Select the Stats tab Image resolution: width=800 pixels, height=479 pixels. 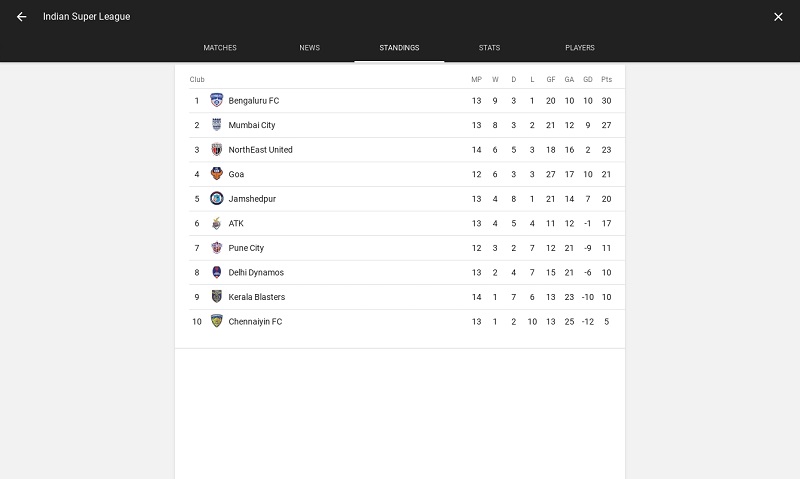click(489, 47)
